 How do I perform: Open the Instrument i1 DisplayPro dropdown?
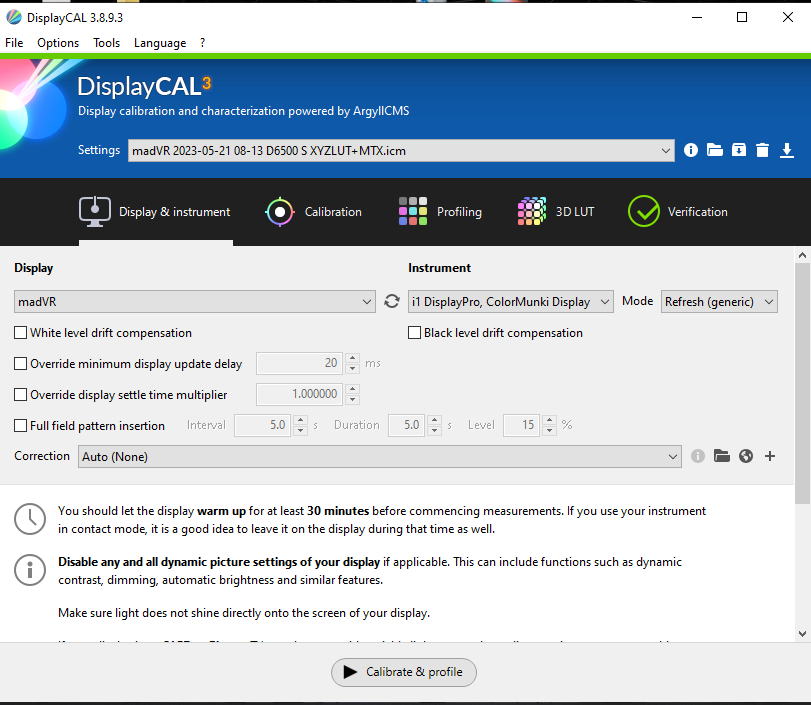coord(510,302)
